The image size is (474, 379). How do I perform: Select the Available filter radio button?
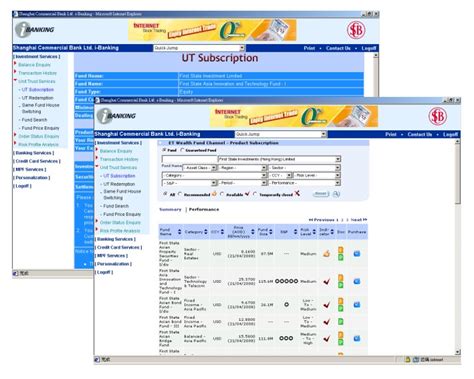222,194
